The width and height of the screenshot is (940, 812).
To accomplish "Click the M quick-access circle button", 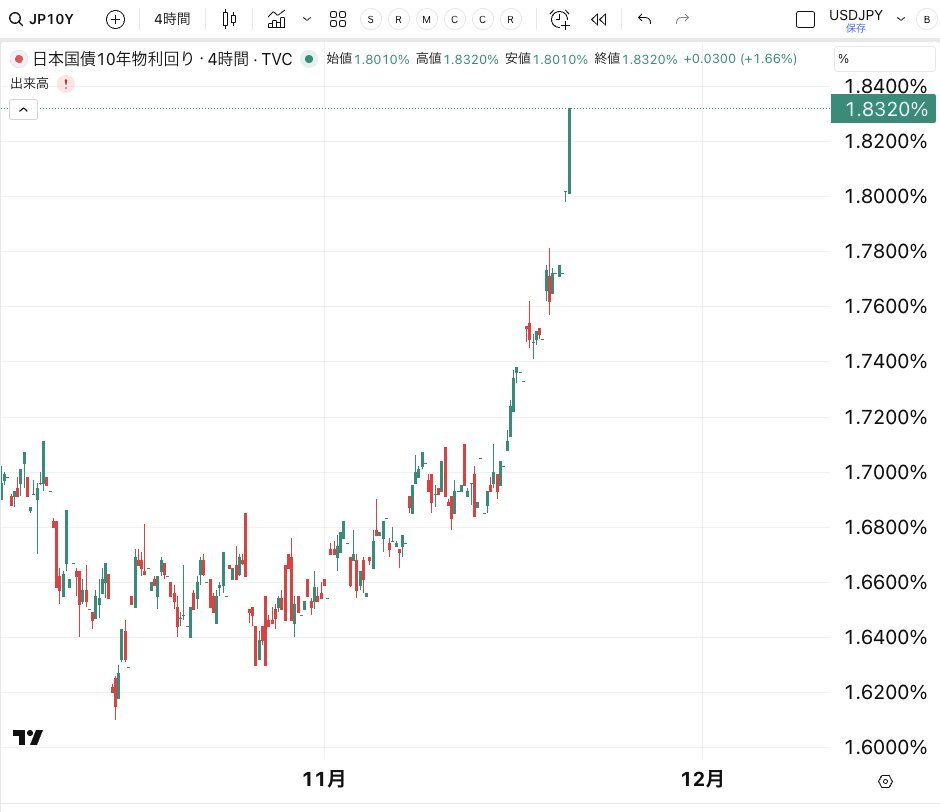I will point(426,19).
